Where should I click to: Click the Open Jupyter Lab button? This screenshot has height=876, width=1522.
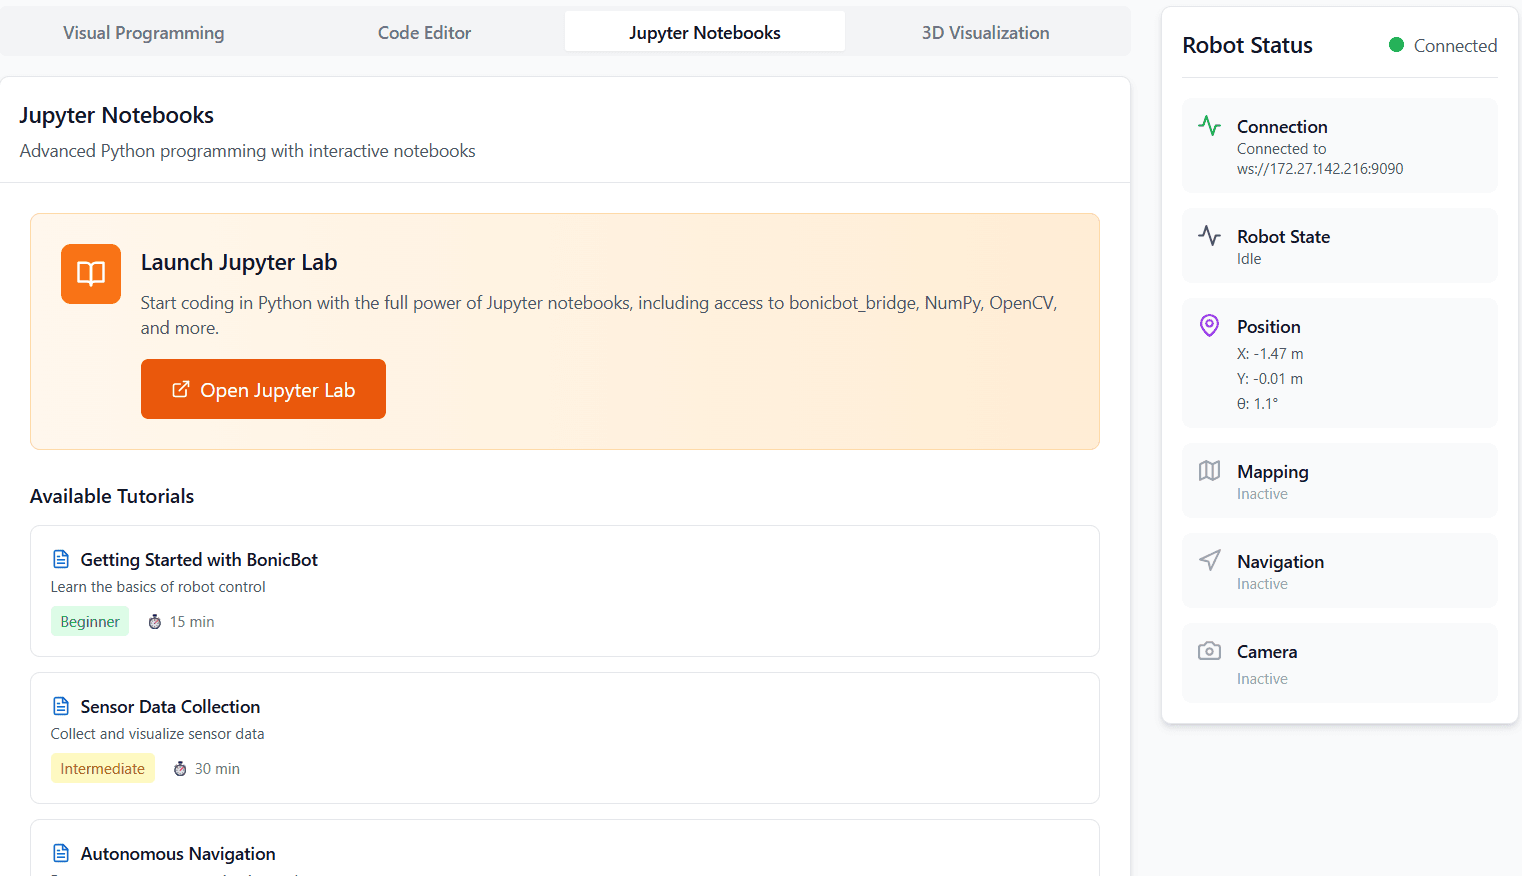point(263,389)
